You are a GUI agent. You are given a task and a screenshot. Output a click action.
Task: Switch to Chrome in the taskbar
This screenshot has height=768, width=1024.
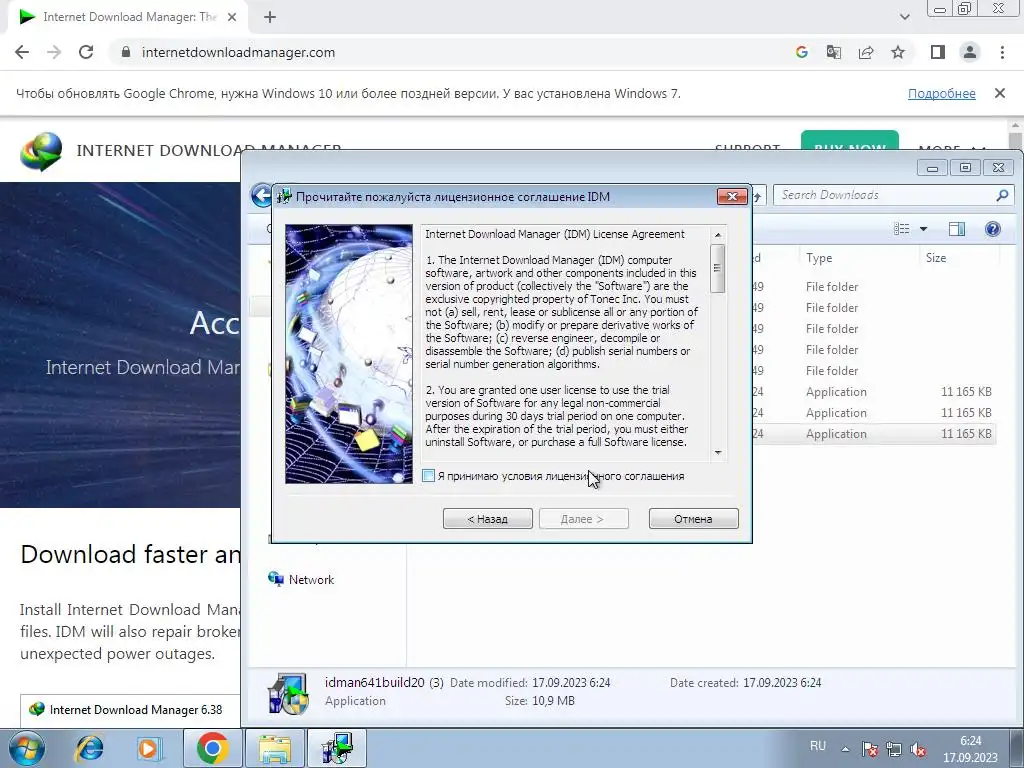pyautogui.click(x=212, y=748)
